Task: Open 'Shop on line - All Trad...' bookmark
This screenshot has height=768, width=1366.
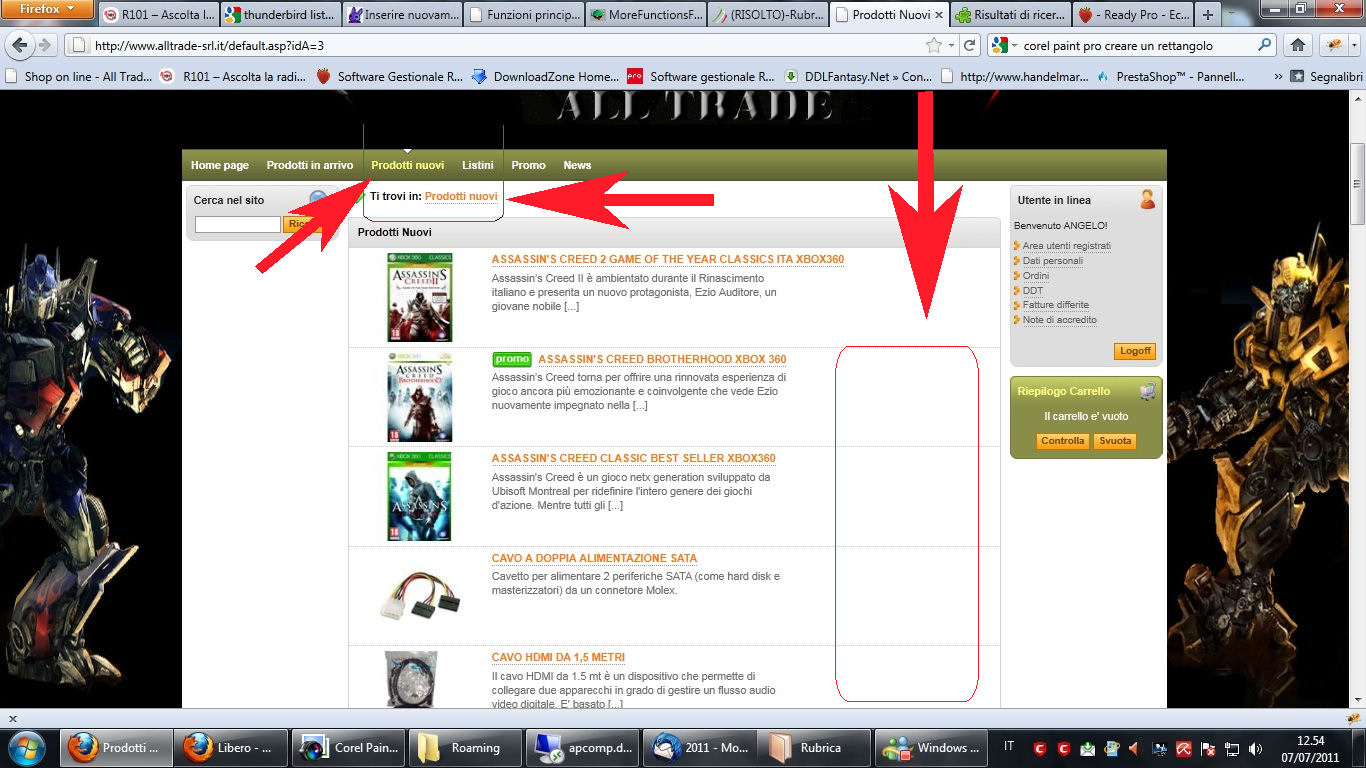Action: pyautogui.click(x=79, y=76)
